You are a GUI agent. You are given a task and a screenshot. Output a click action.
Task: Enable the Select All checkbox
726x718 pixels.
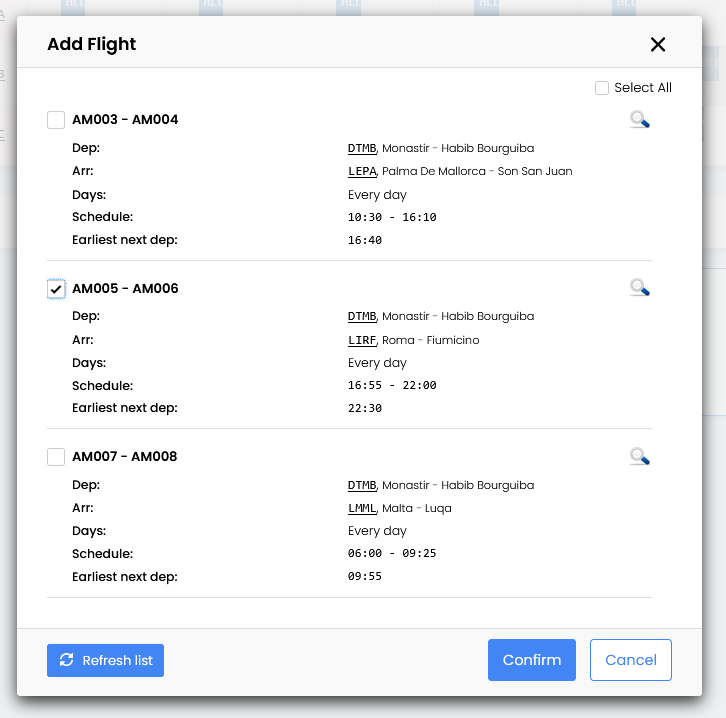coord(602,88)
